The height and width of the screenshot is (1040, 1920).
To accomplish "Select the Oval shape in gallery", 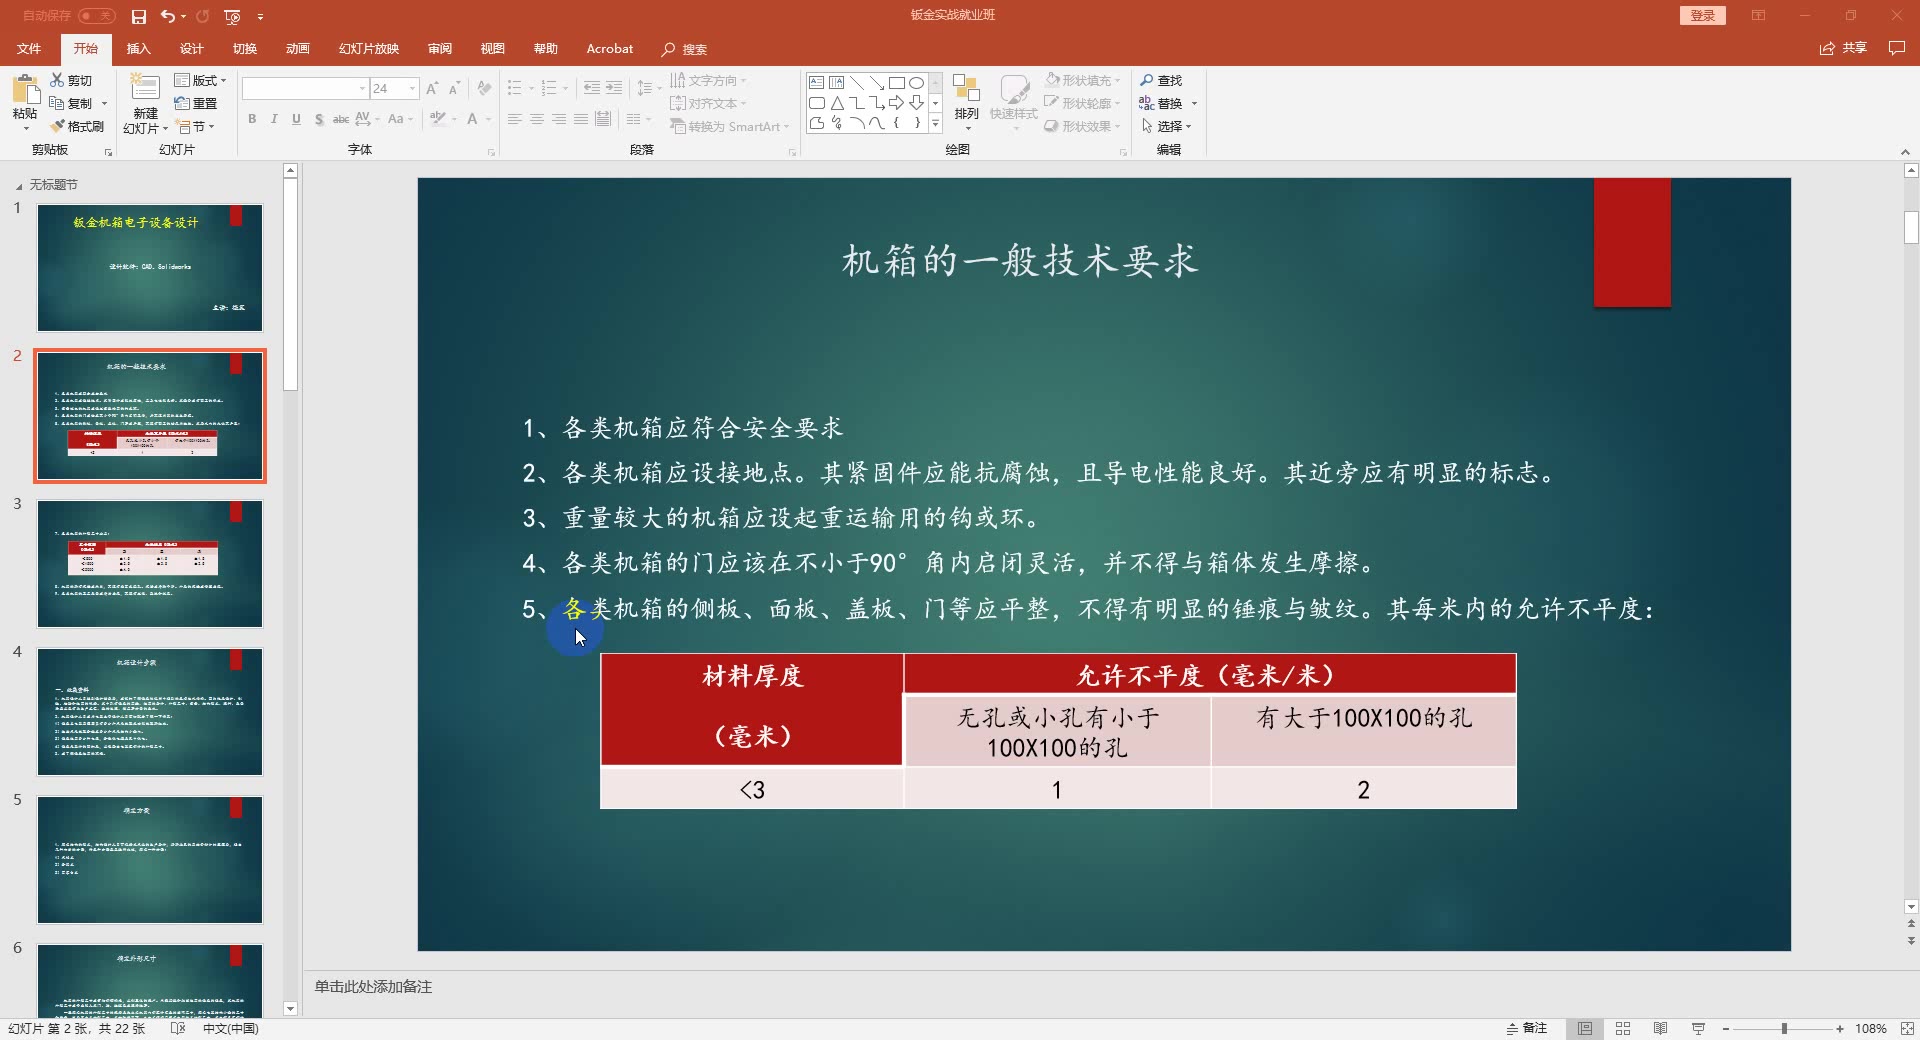I will 916,82.
